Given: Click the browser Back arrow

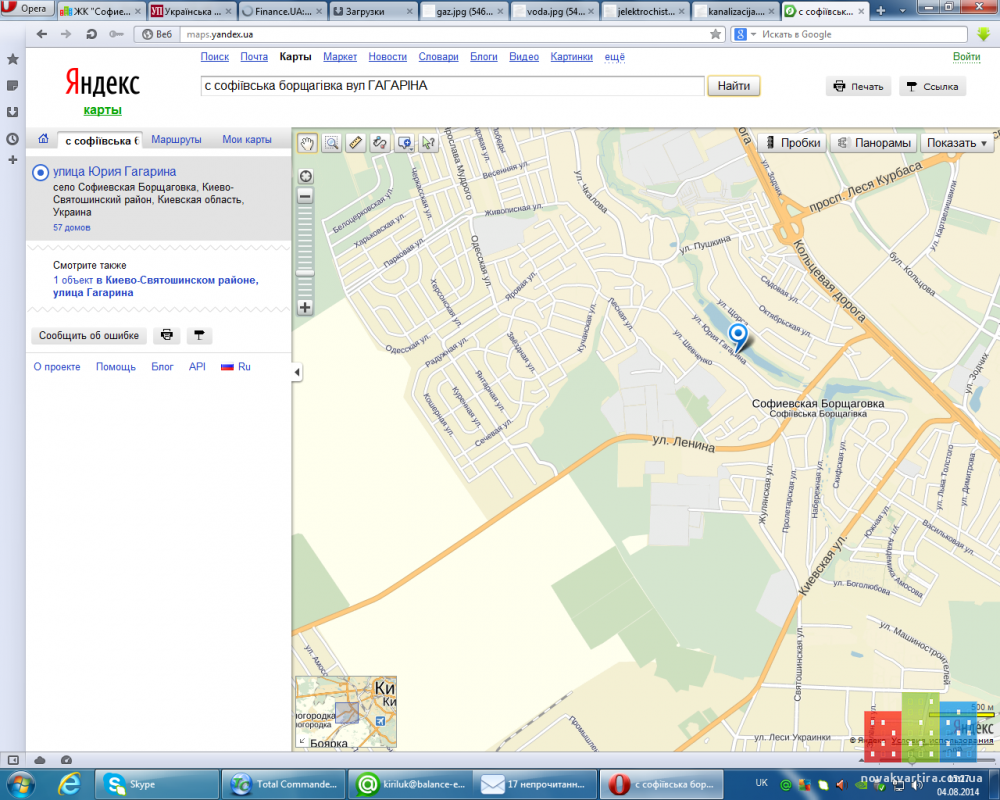Looking at the screenshot, I should pyautogui.click(x=42, y=34).
